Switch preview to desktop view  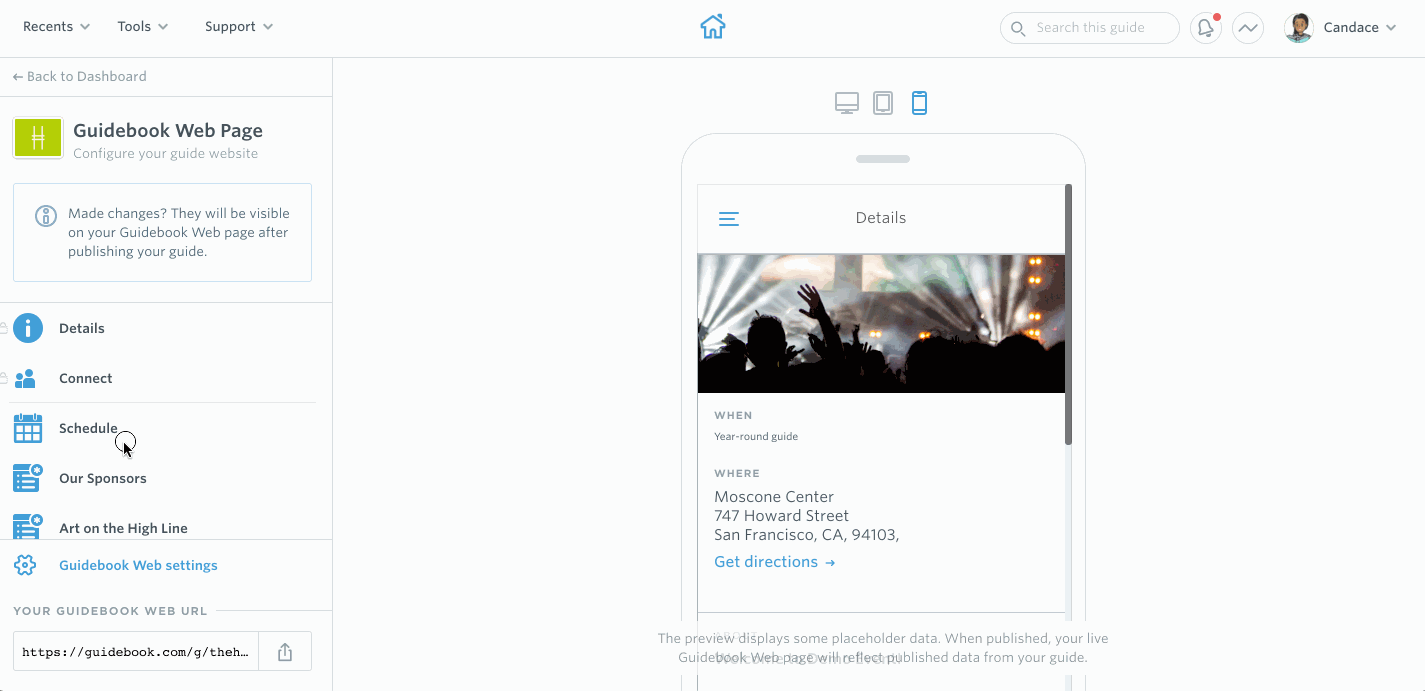pos(847,102)
